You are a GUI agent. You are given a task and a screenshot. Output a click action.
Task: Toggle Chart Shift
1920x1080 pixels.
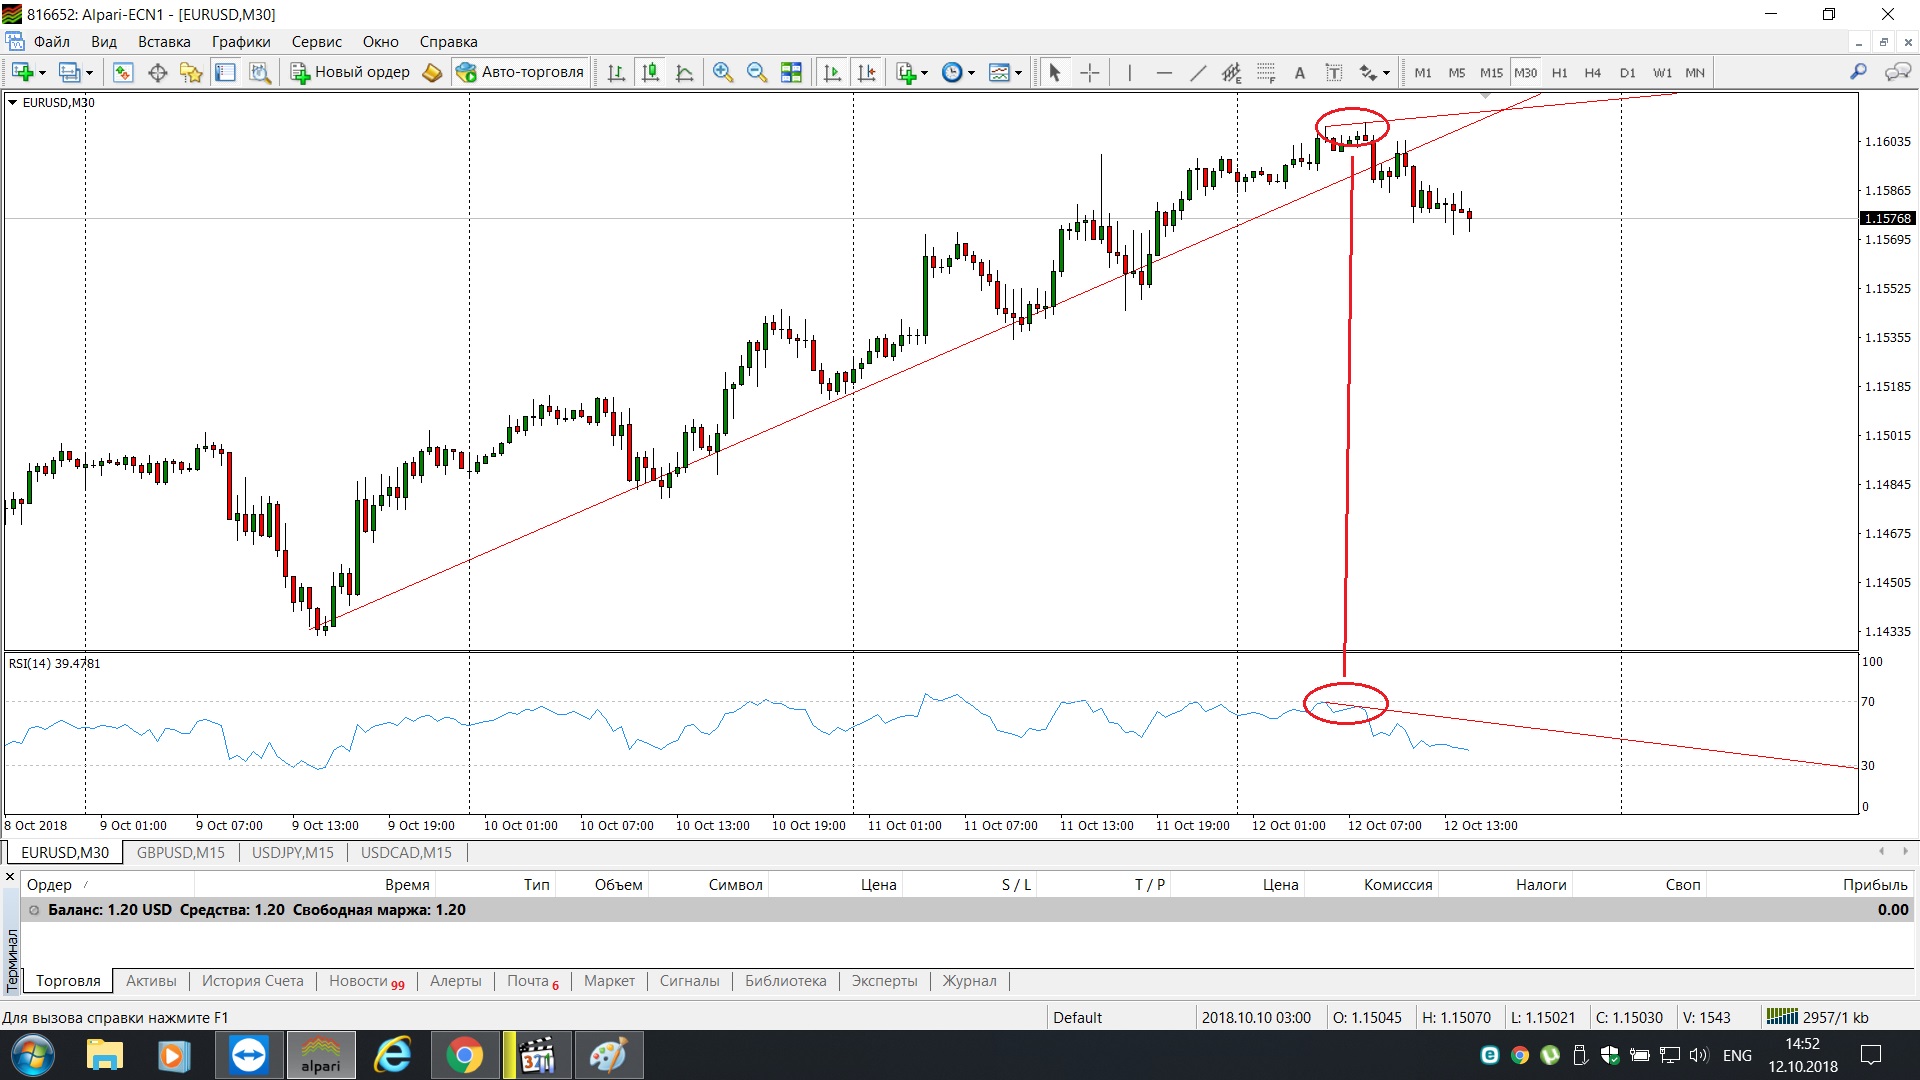click(x=866, y=72)
